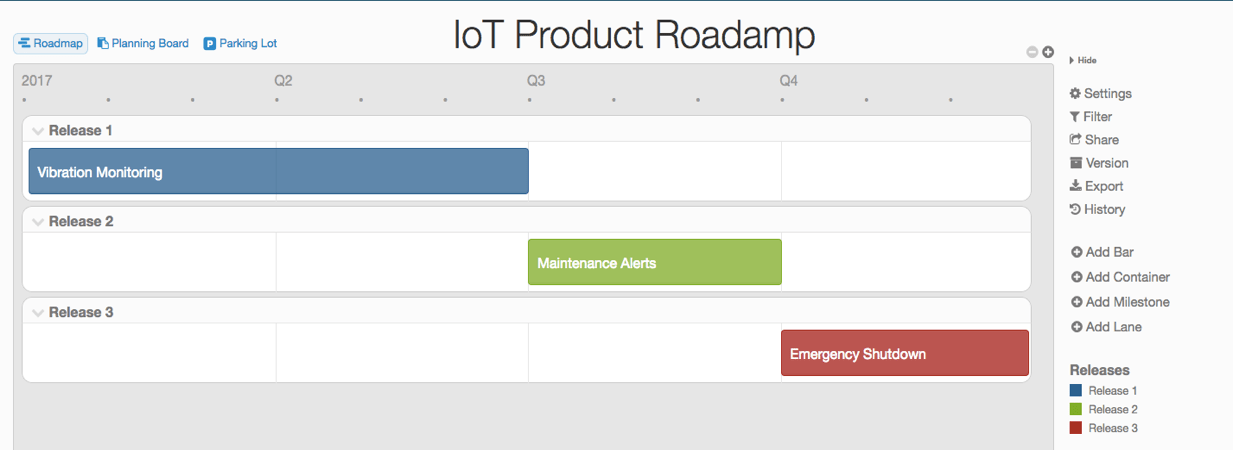Collapse the Release 2 lane
Screen dimensions: 1233x450
[38, 222]
